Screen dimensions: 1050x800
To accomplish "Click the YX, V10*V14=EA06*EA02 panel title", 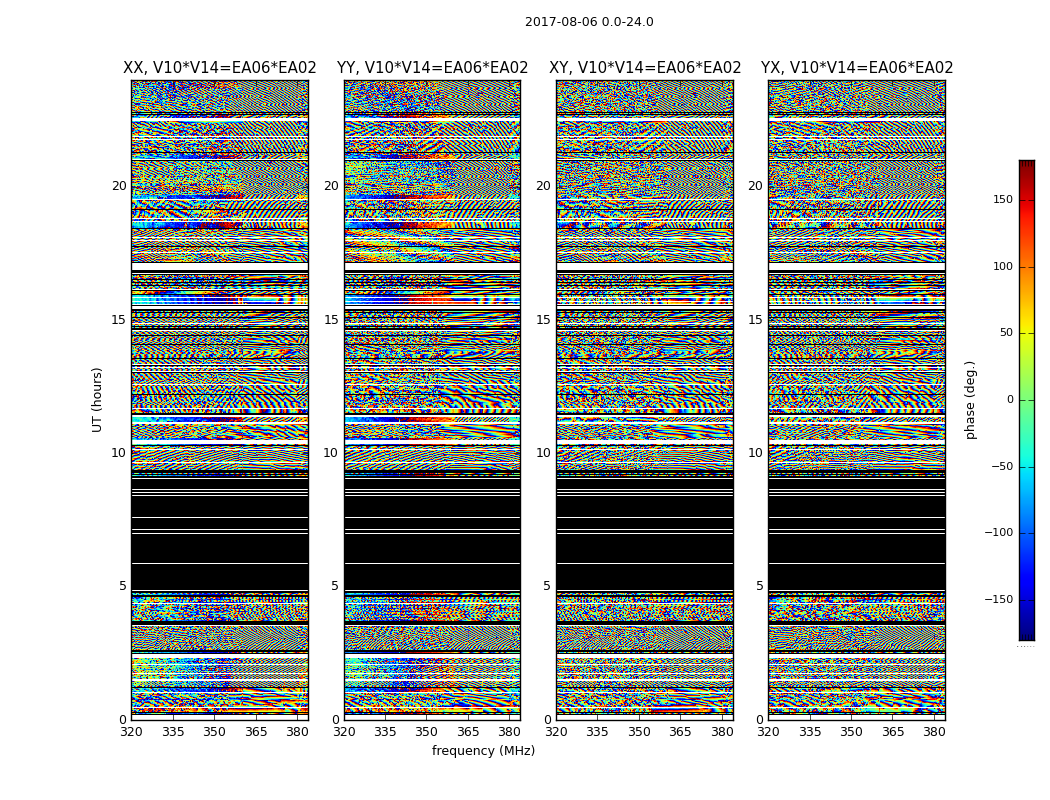I will coord(856,68).
